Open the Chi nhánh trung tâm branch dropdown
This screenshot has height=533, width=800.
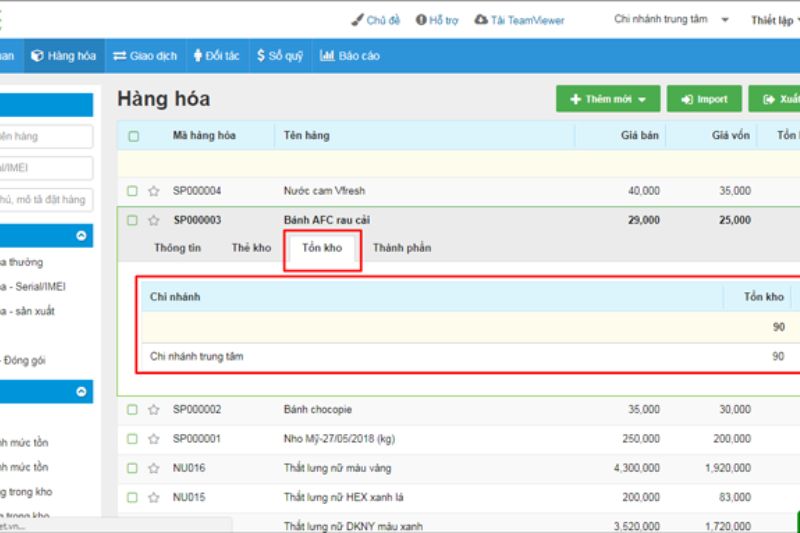pyautogui.click(x=673, y=20)
